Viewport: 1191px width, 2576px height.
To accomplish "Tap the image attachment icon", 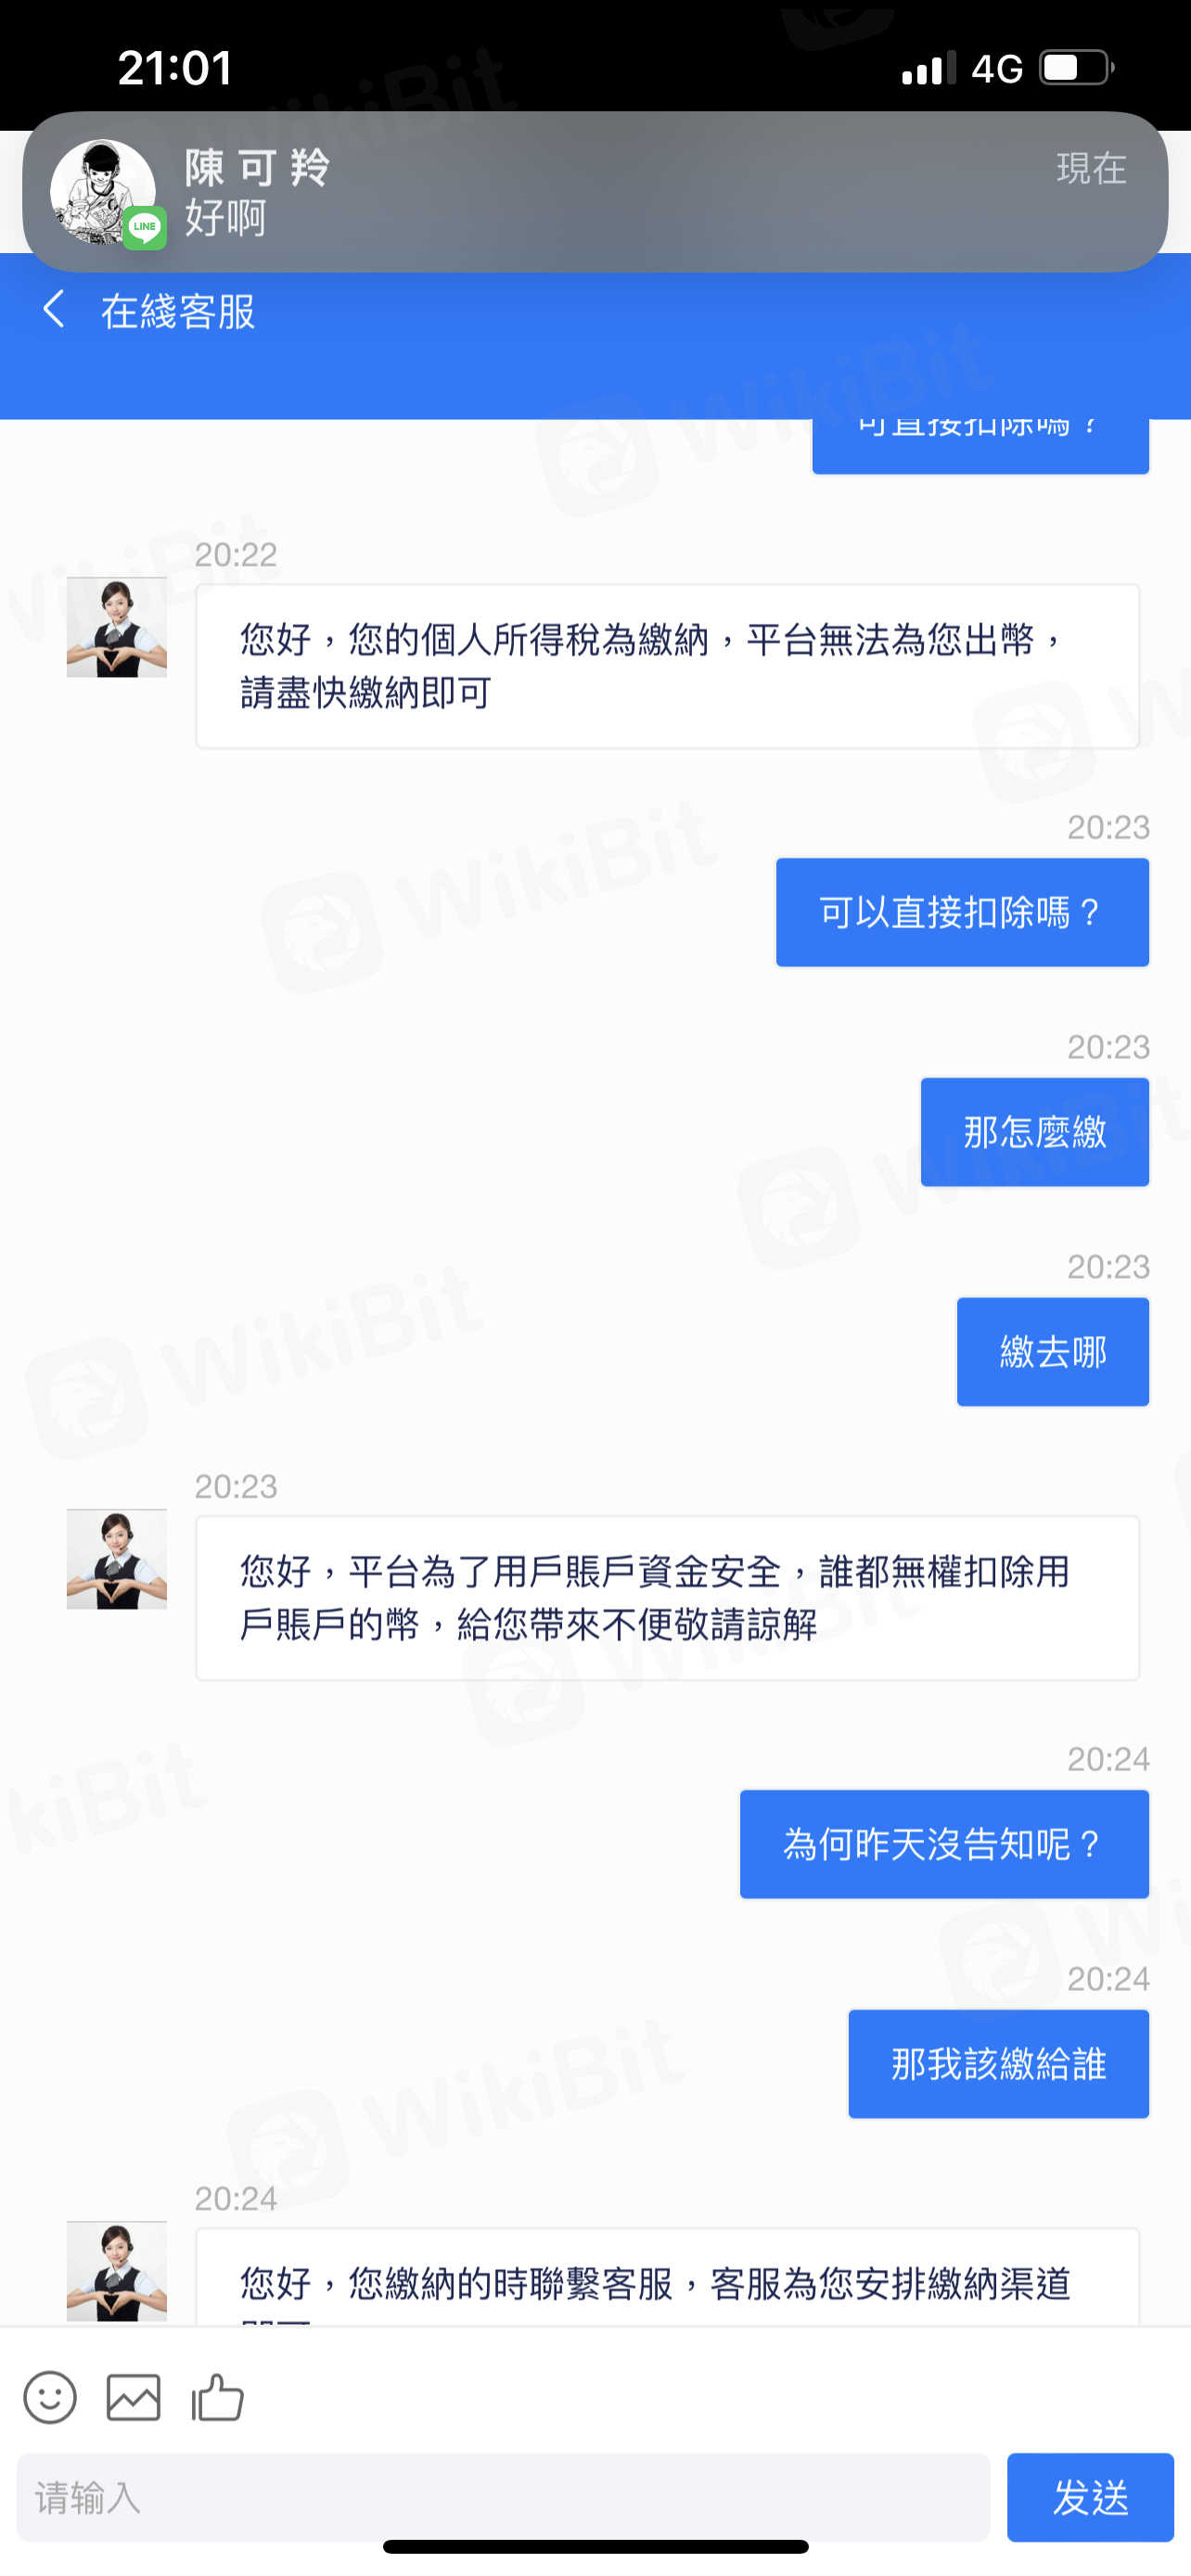I will pos(133,2398).
